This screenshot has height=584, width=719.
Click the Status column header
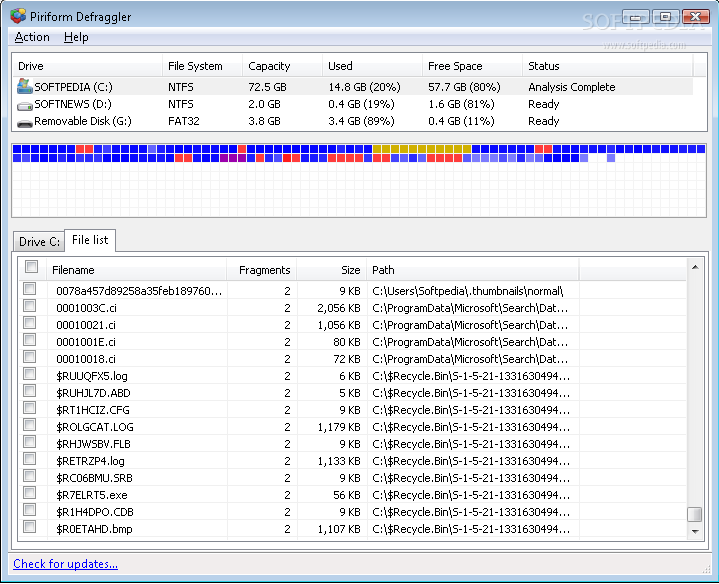coord(608,66)
